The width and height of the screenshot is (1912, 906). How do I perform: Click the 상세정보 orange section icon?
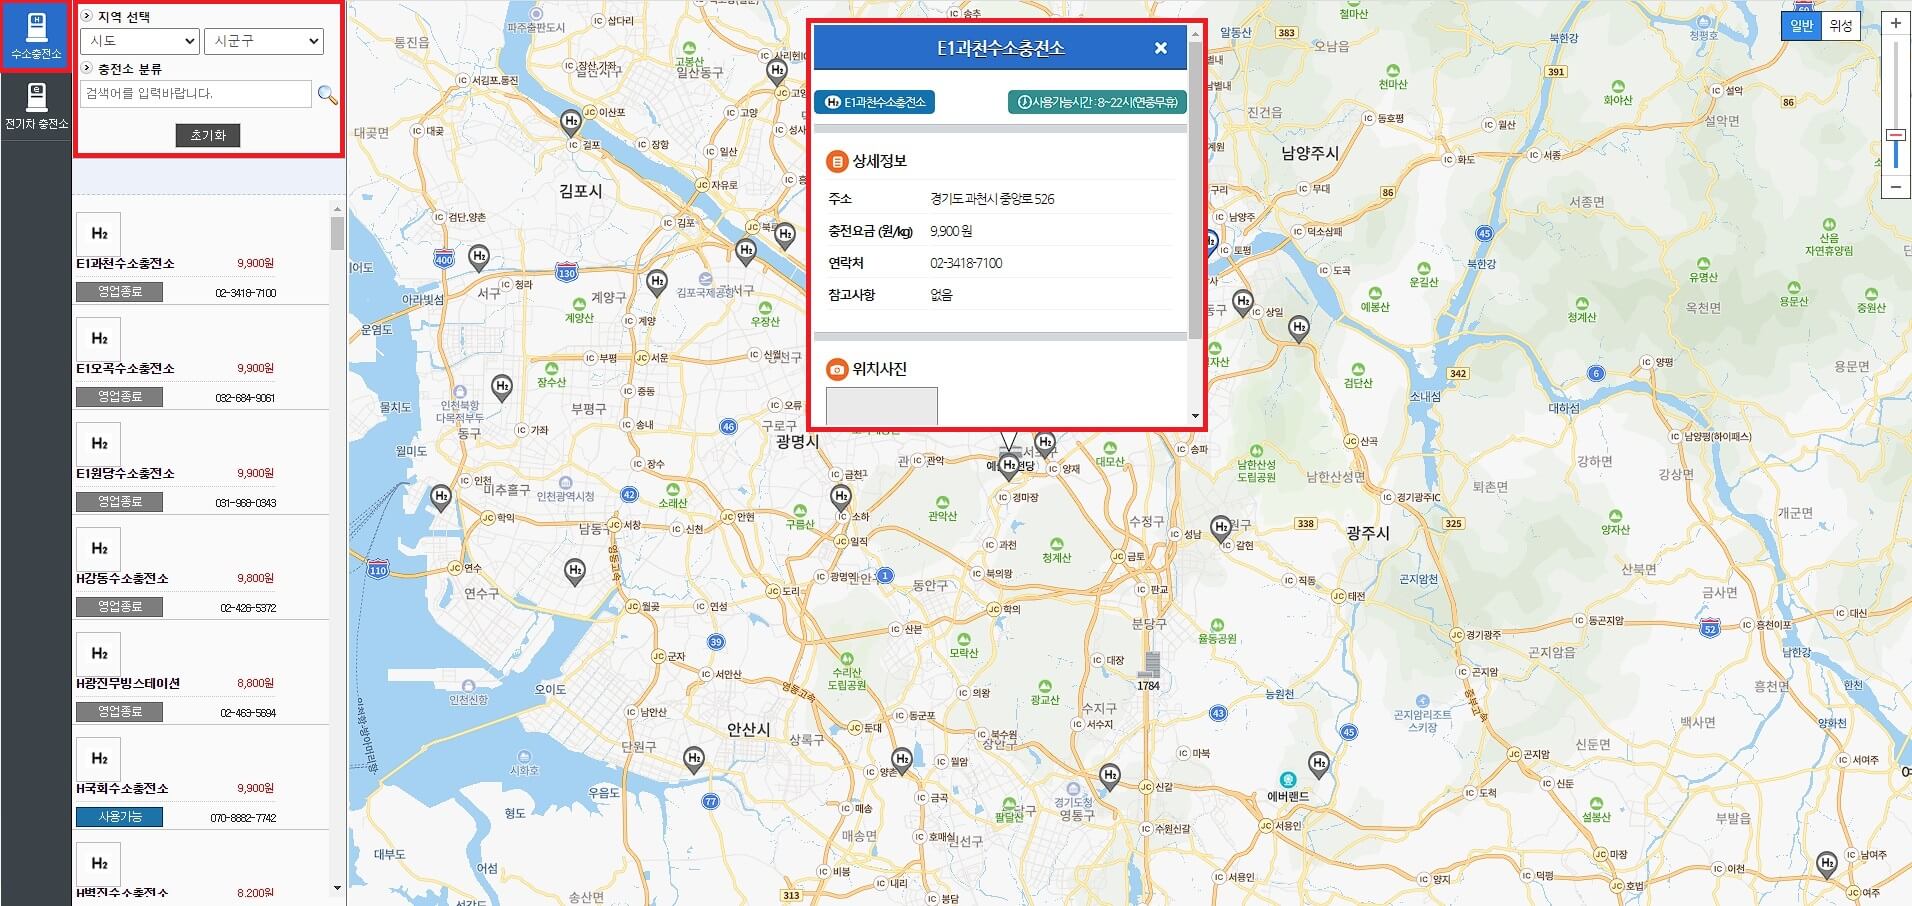point(837,161)
